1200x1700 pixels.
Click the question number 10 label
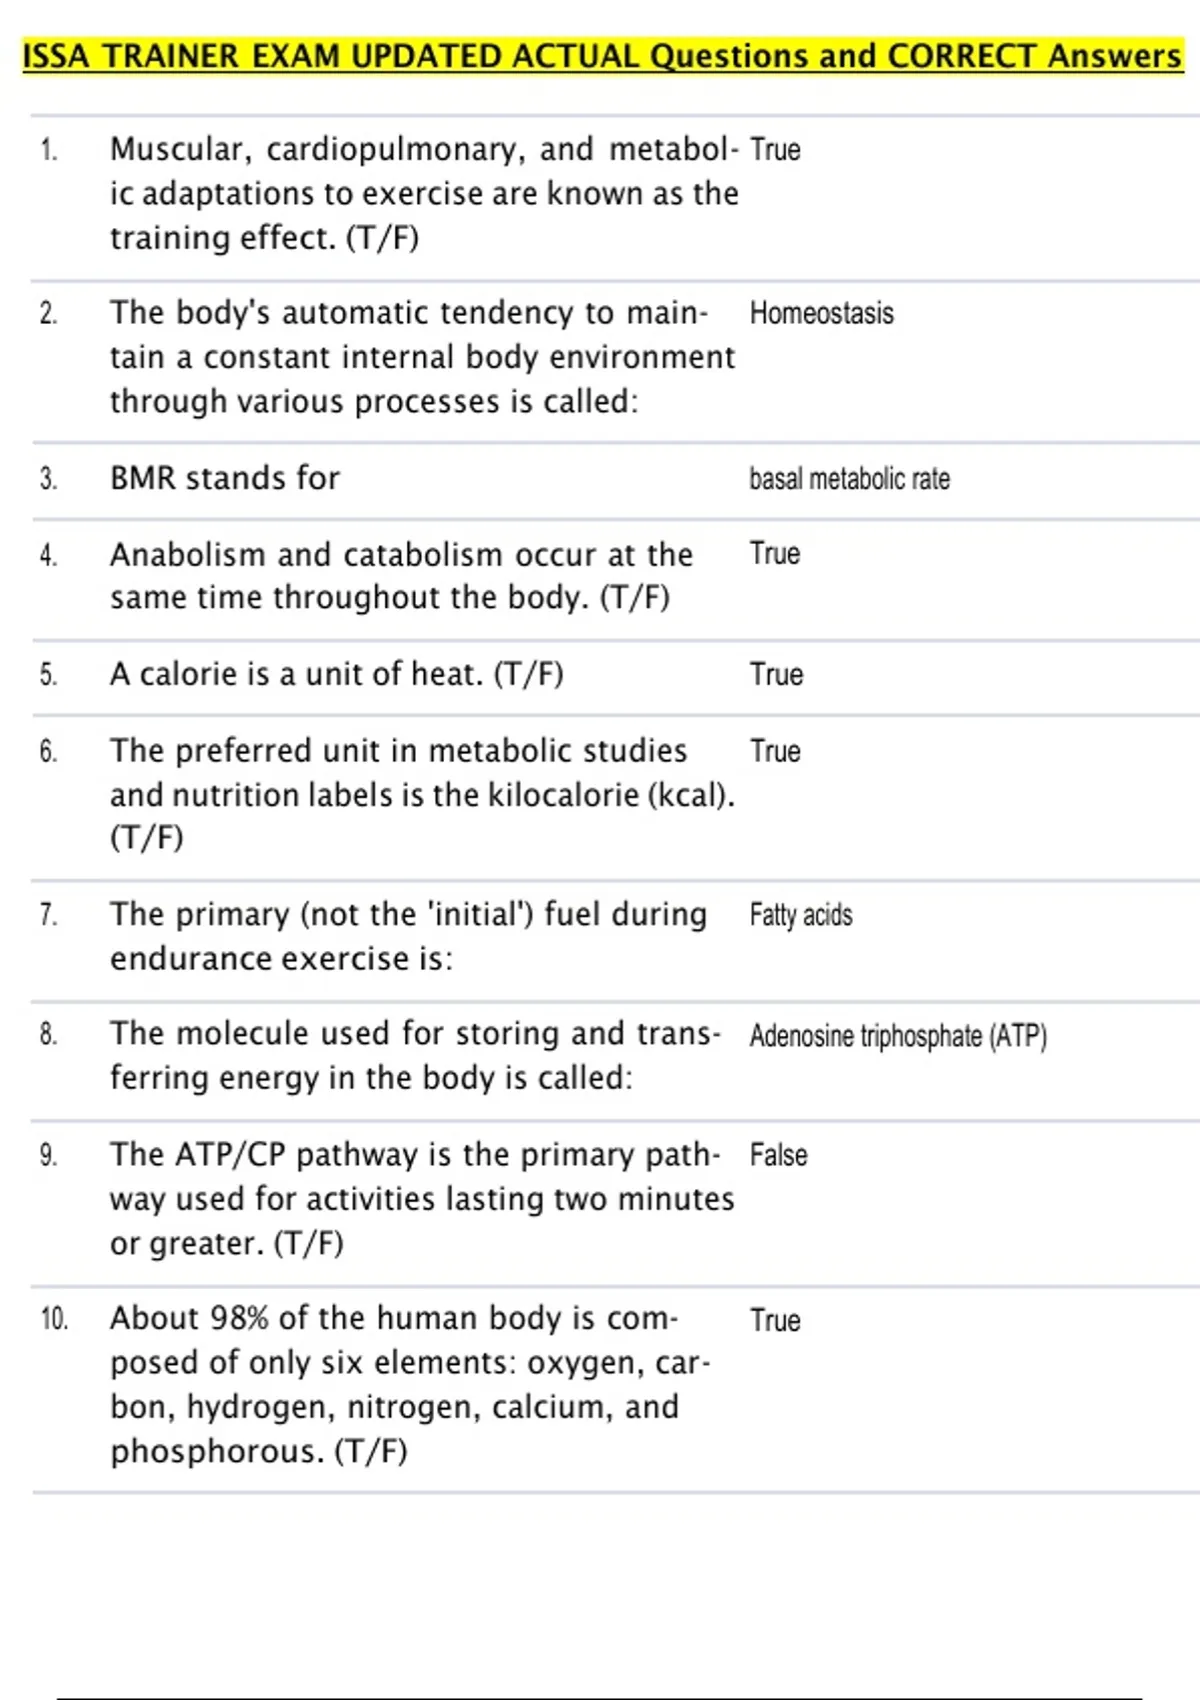[54, 1320]
